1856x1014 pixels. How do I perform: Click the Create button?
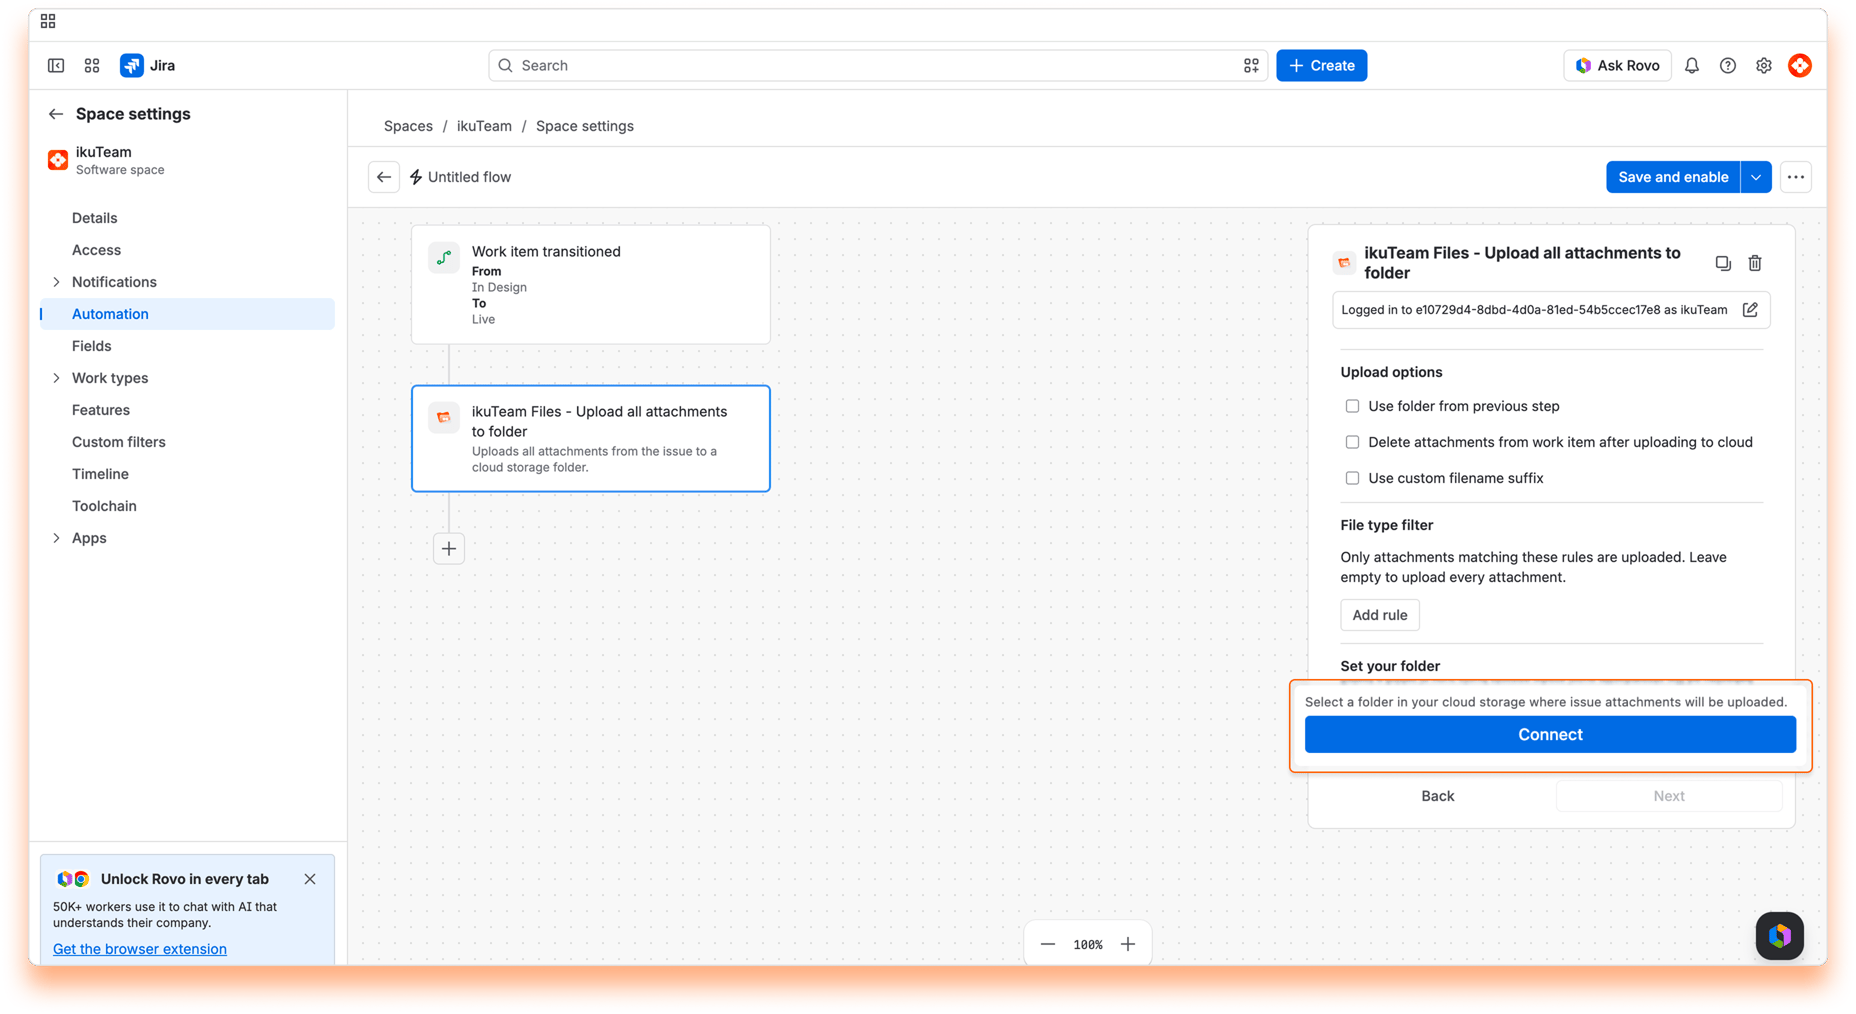(1321, 65)
